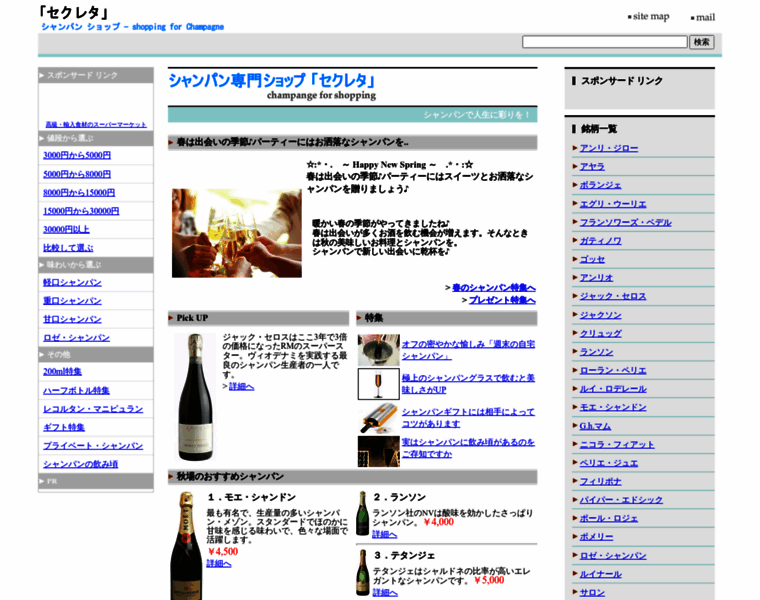Open シャンパンの飲み頃 link
Screen dimensions: 760x600
pyautogui.click(x=80, y=464)
